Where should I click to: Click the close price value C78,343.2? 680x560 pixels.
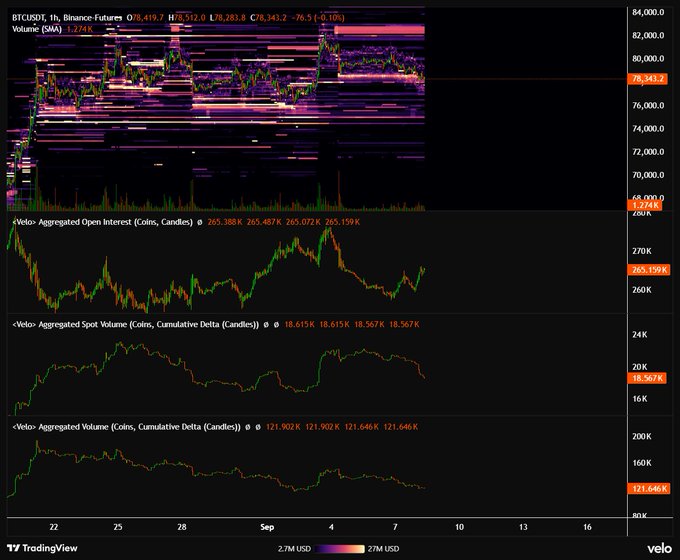pyautogui.click(x=268, y=18)
